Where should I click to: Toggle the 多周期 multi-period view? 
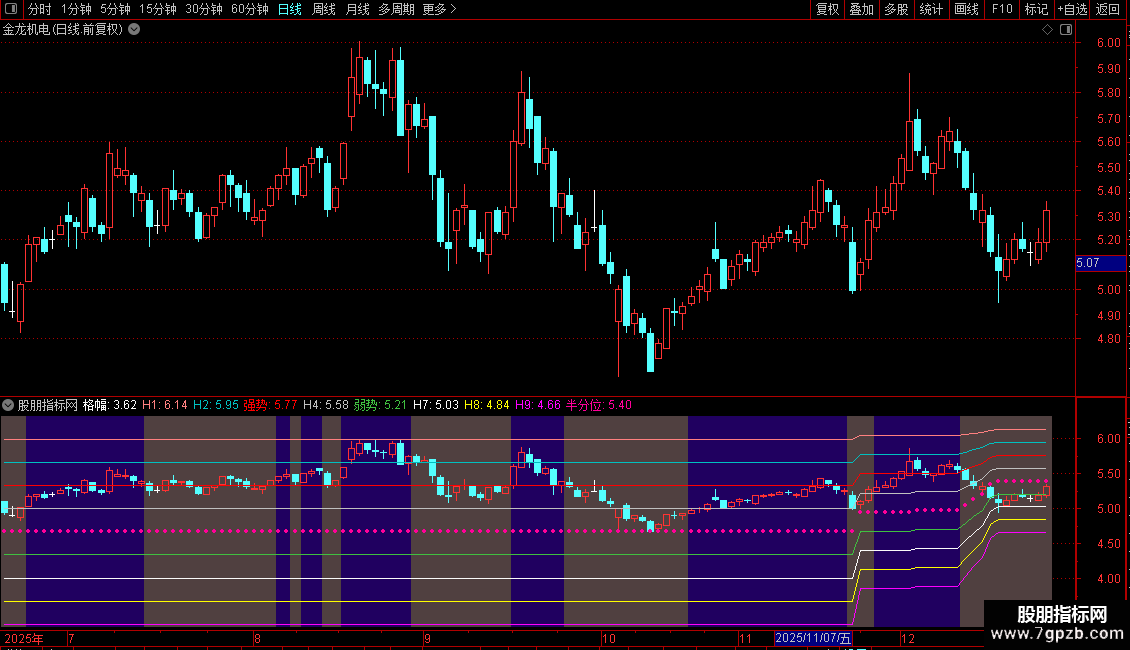click(x=396, y=9)
